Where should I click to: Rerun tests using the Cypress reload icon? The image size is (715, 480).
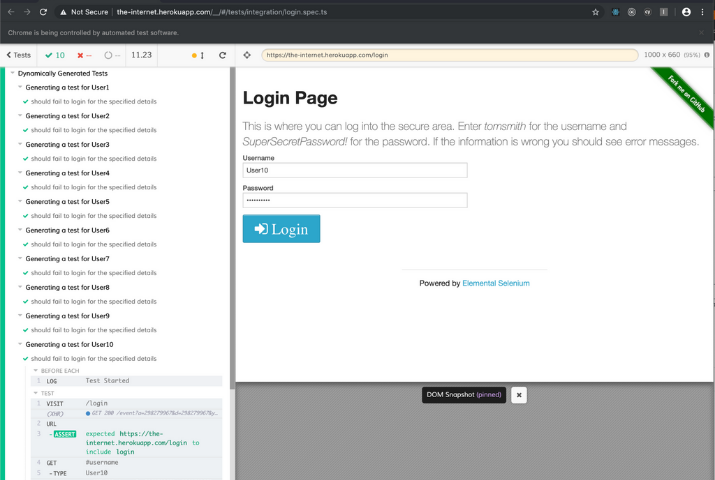click(222, 55)
